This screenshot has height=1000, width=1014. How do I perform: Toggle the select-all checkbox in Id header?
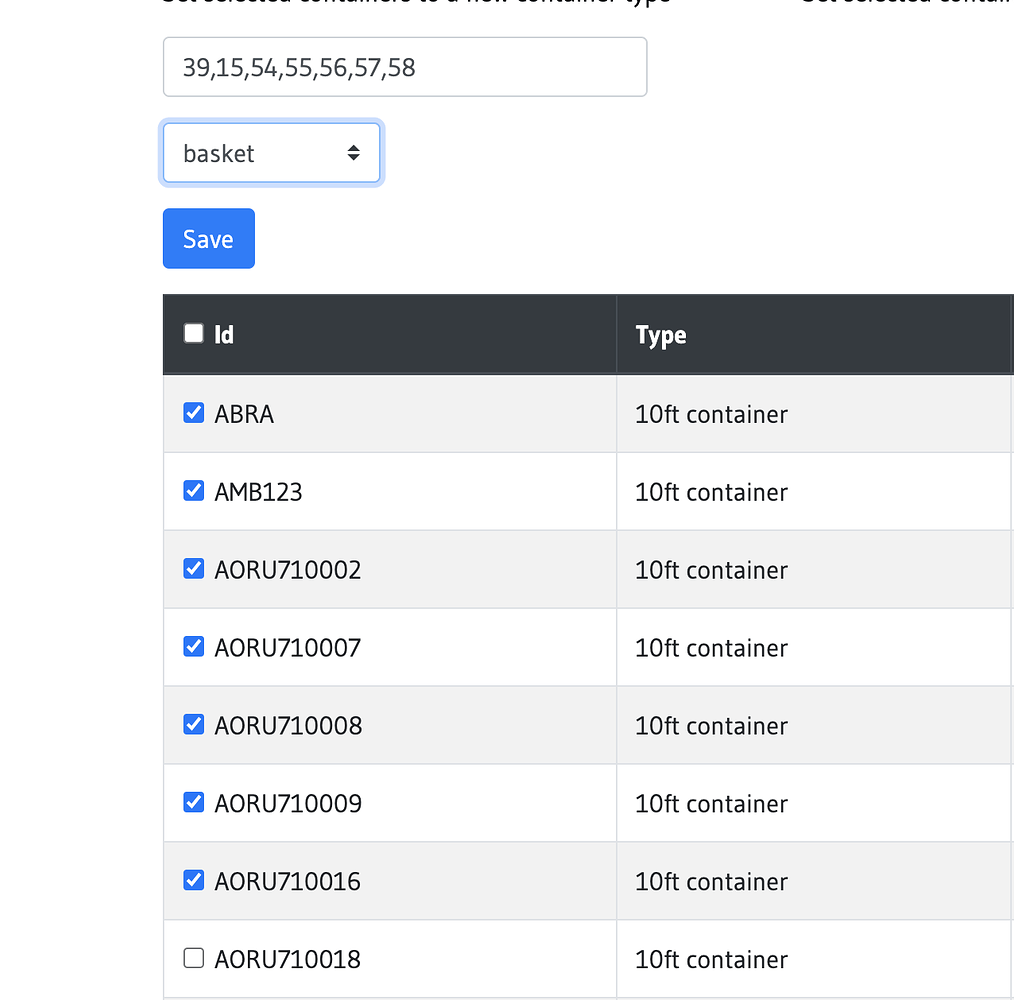192,333
